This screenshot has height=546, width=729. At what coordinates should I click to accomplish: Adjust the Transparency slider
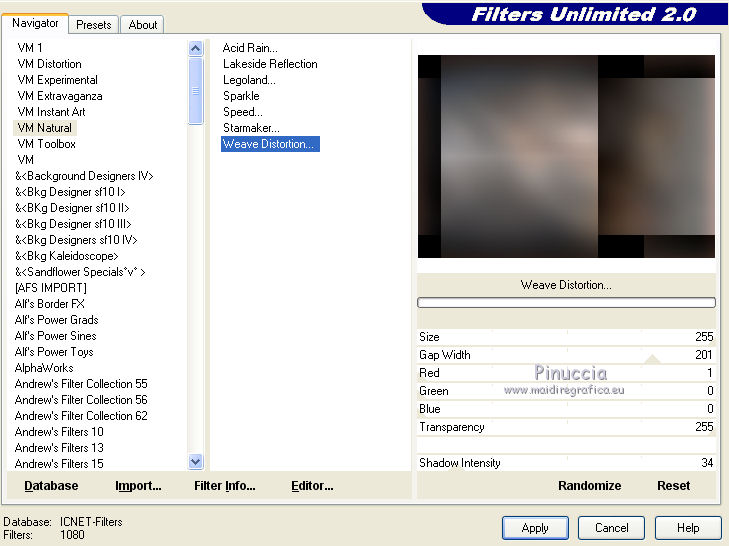[x=566, y=427]
